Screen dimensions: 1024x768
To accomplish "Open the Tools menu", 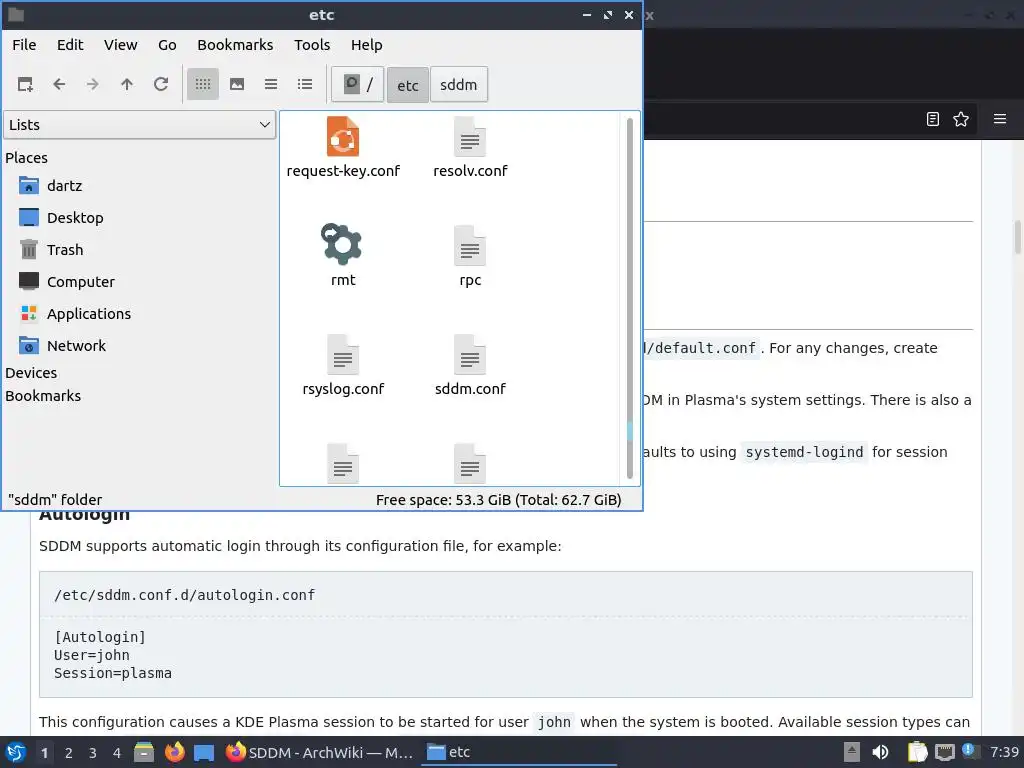I will coord(312,45).
